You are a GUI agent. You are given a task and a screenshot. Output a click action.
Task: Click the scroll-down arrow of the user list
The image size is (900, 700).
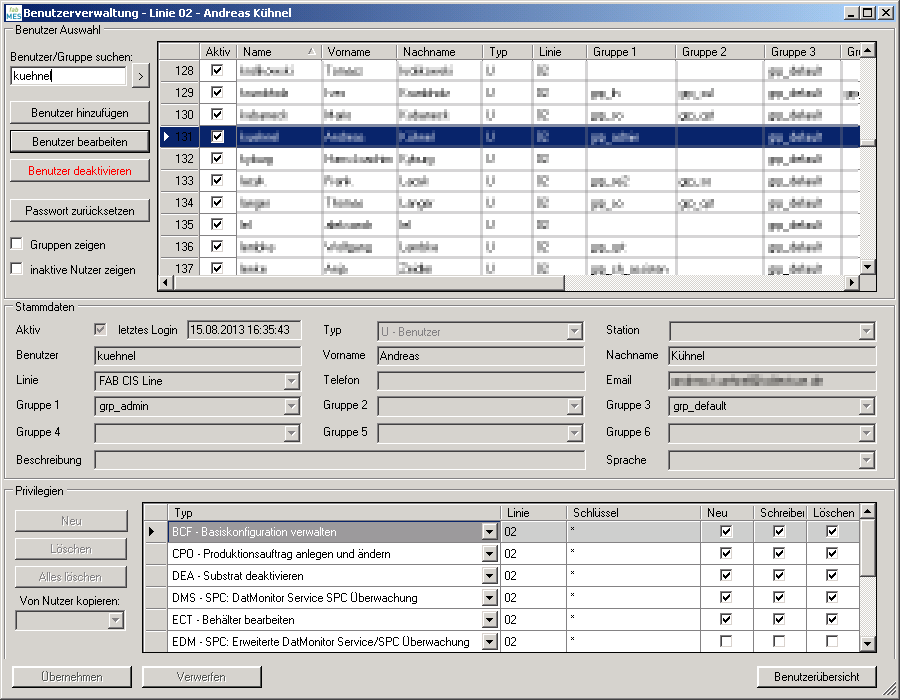pyautogui.click(x=868, y=266)
